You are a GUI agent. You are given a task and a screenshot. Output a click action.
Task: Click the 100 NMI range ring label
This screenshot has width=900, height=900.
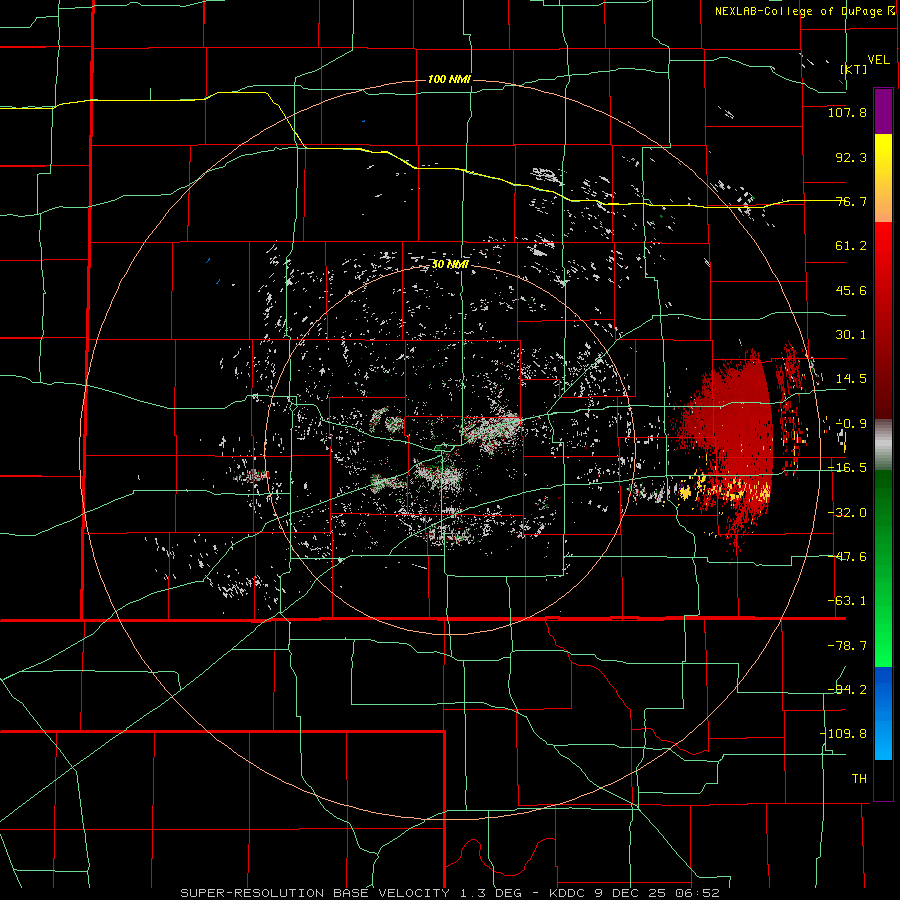(449, 79)
